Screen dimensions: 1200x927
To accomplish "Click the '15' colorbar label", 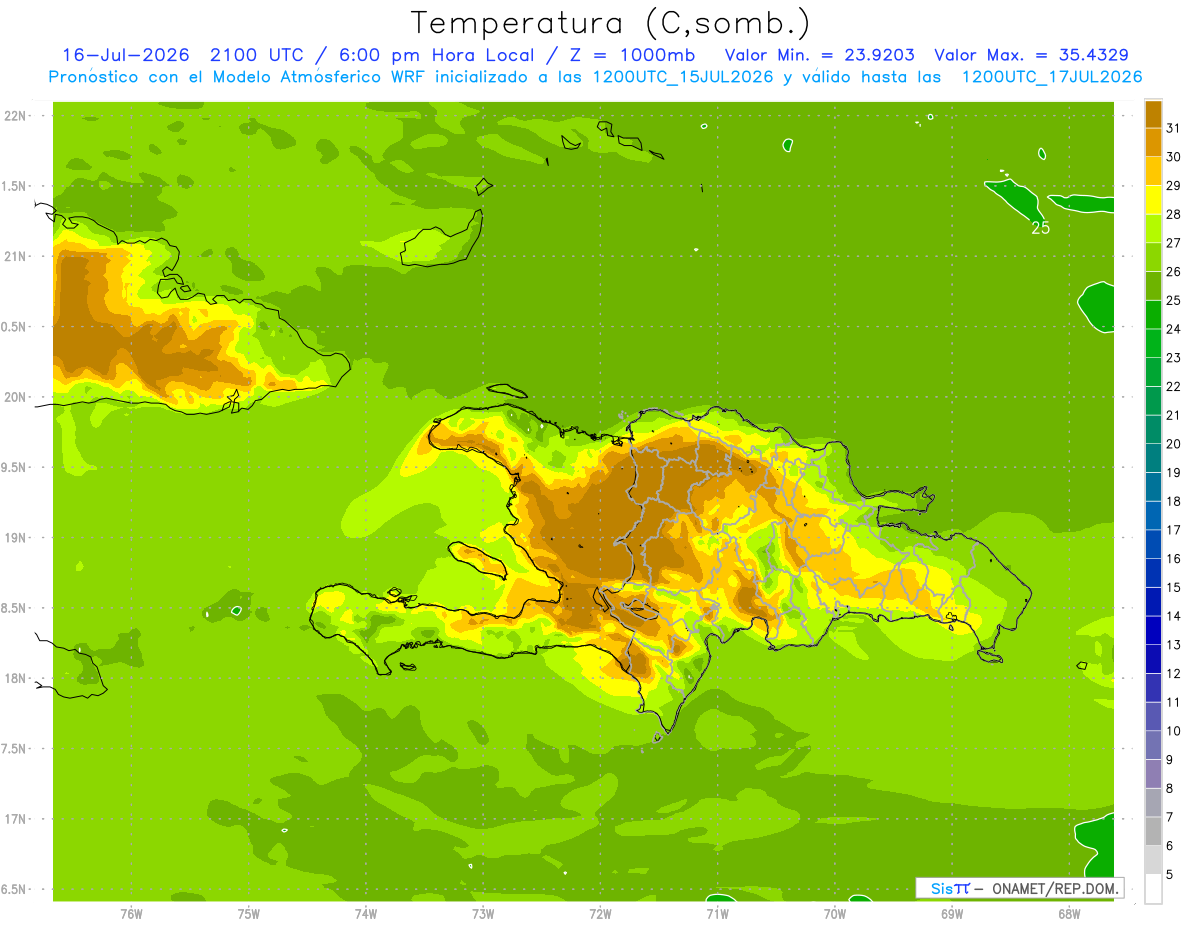I will 1173,588.
